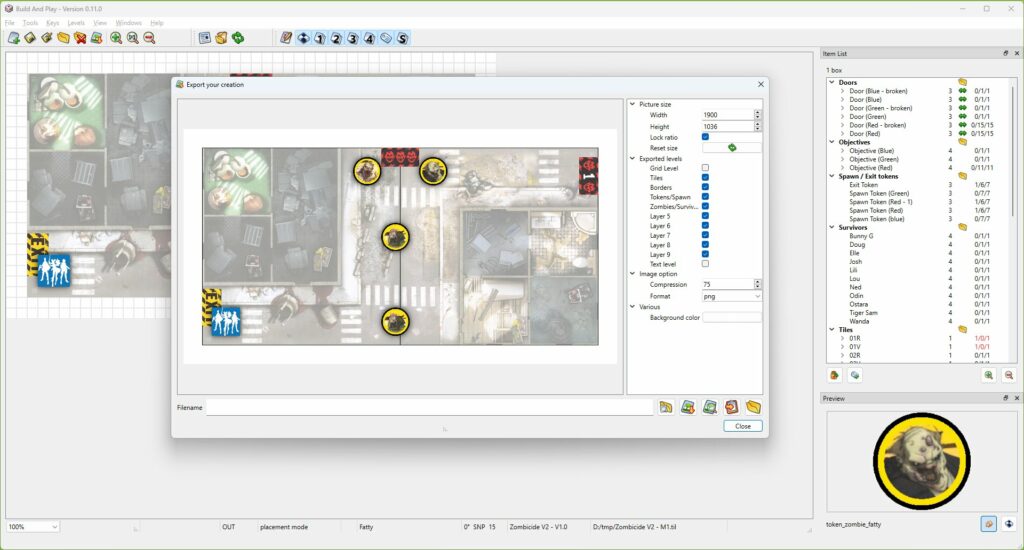Open the Help menu
This screenshot has width=1024, height=550.
(157, 23)
